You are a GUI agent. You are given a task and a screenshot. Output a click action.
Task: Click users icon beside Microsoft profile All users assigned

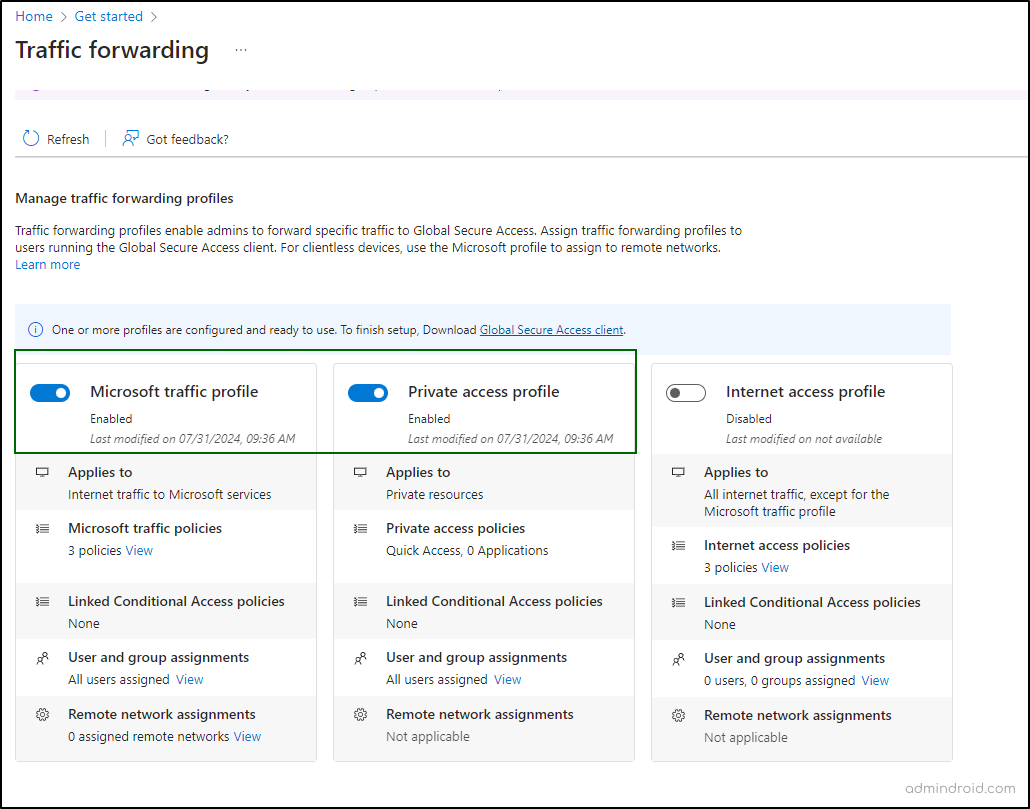click(x=42, y=658)
